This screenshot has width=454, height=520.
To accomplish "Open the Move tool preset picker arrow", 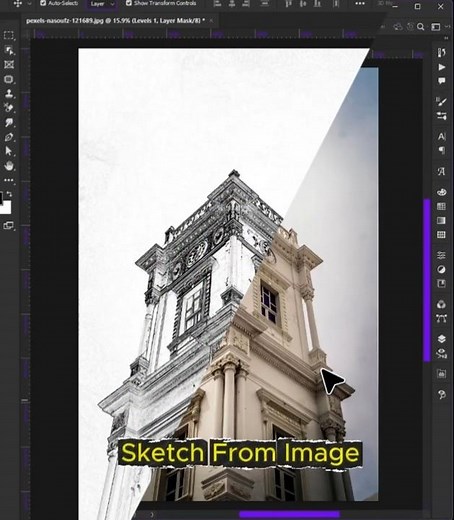I will (29, 4).
